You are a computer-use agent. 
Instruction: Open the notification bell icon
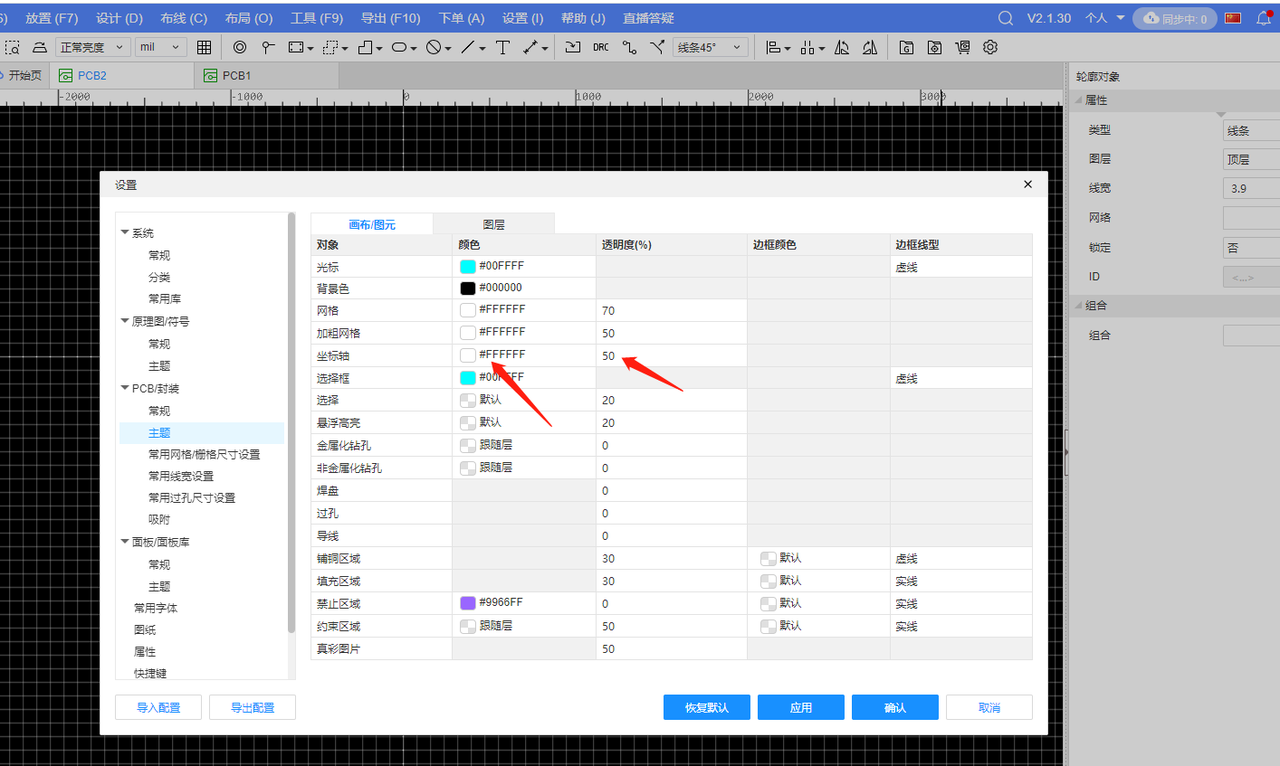[x=1263, y=18]
